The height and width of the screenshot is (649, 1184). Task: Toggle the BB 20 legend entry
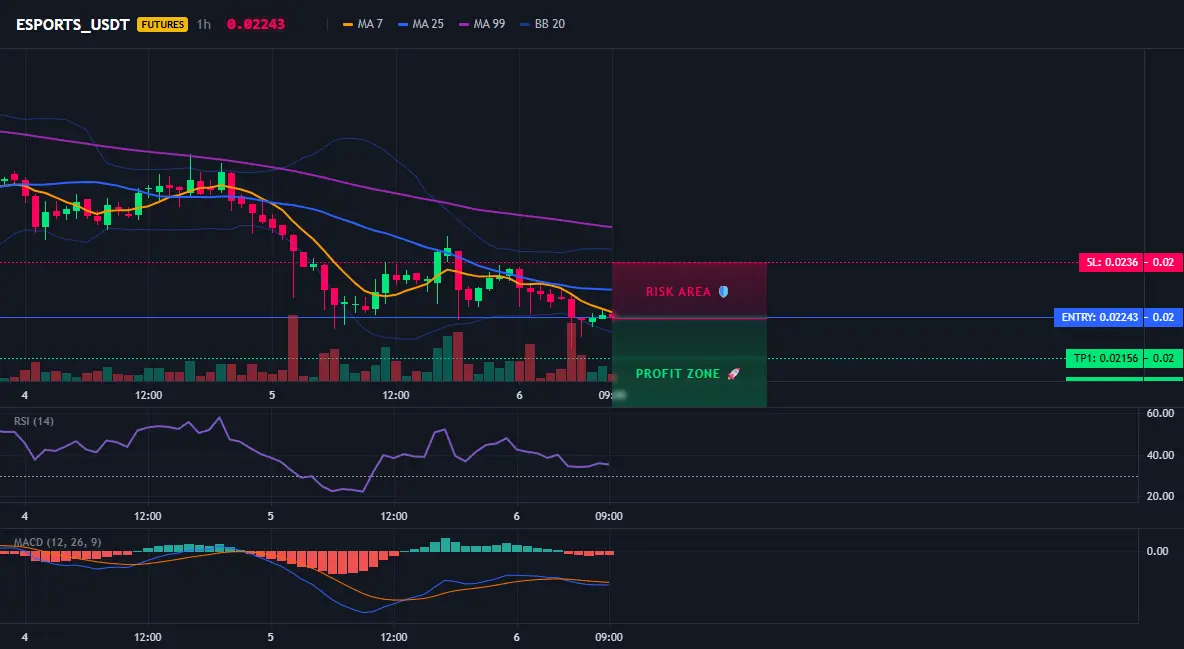coord(543,24)
